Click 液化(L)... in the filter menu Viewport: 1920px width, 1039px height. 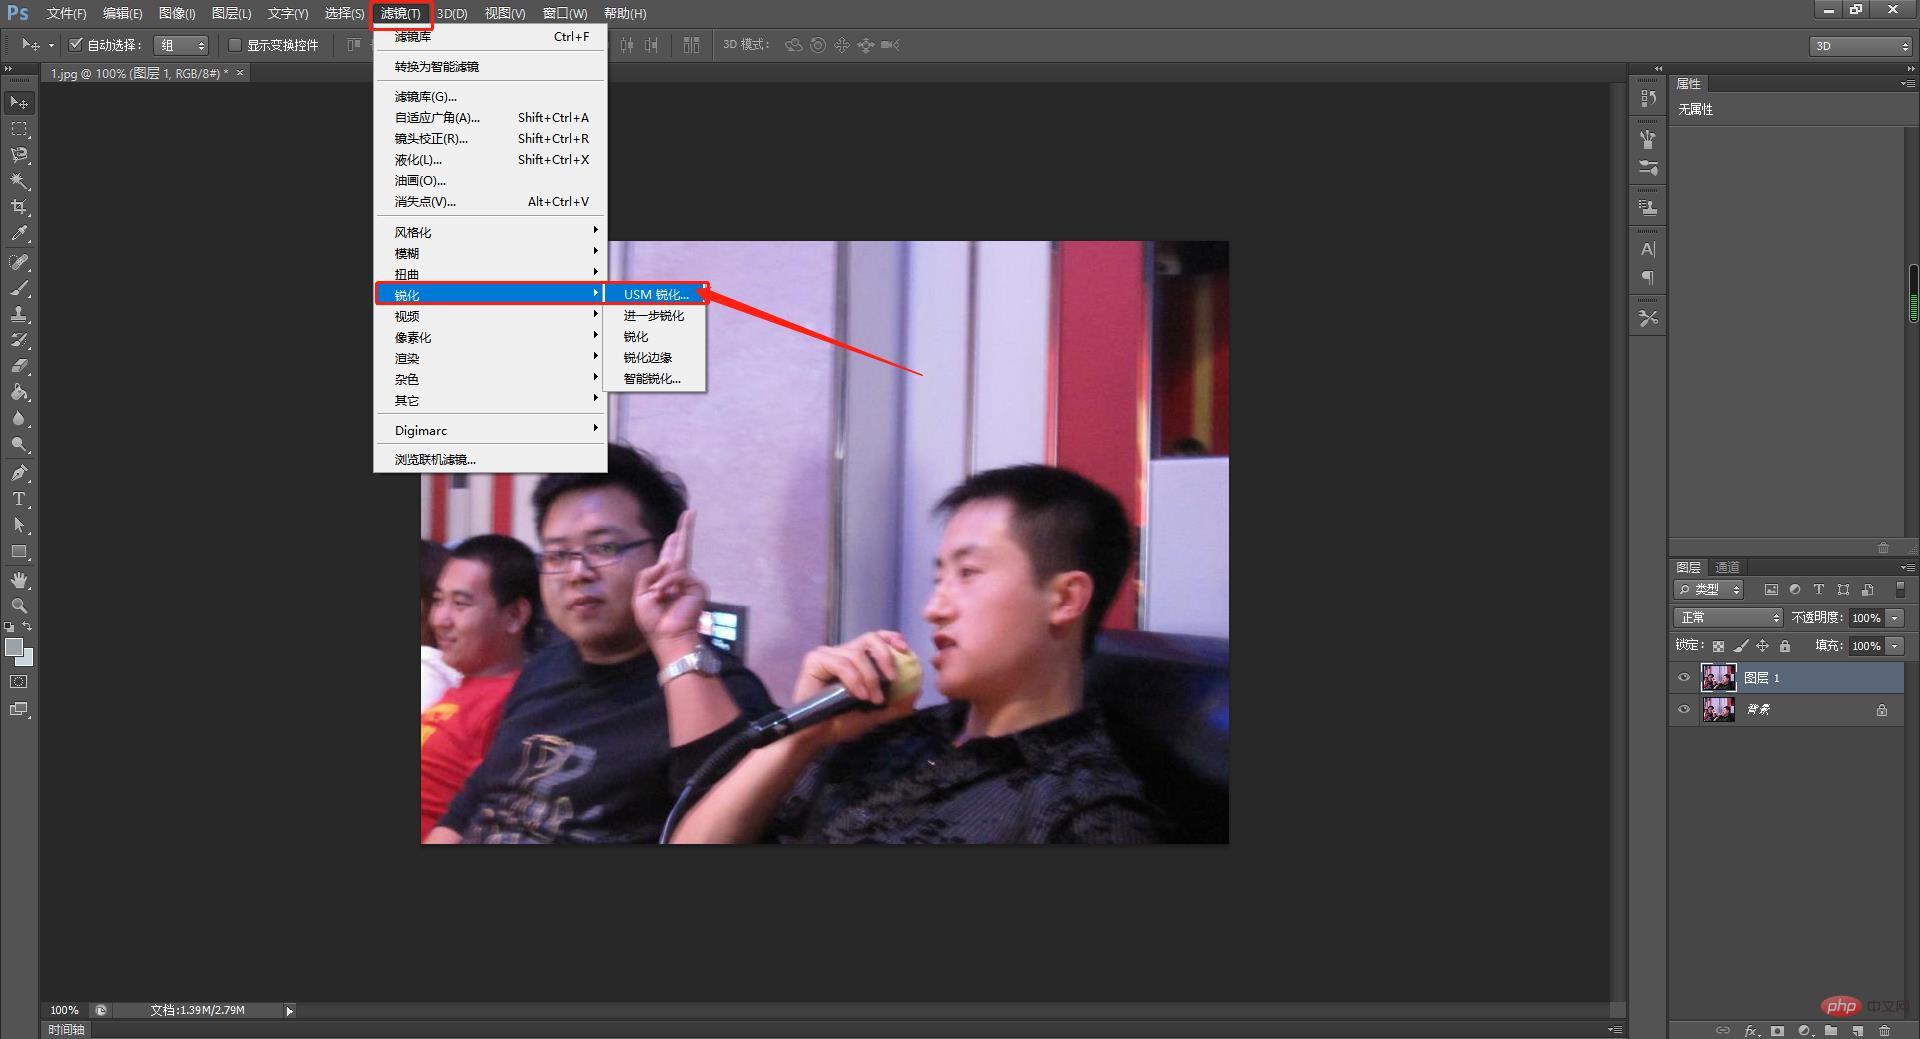pyautogui.click(x=490, y=160)
